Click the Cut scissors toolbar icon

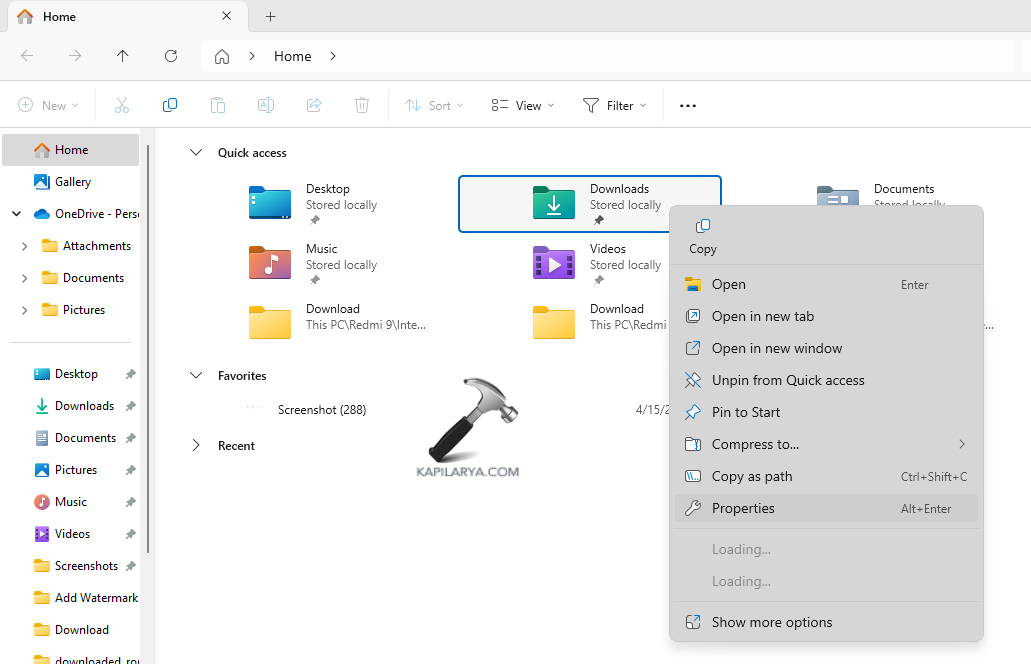click(x=122, y=105)
